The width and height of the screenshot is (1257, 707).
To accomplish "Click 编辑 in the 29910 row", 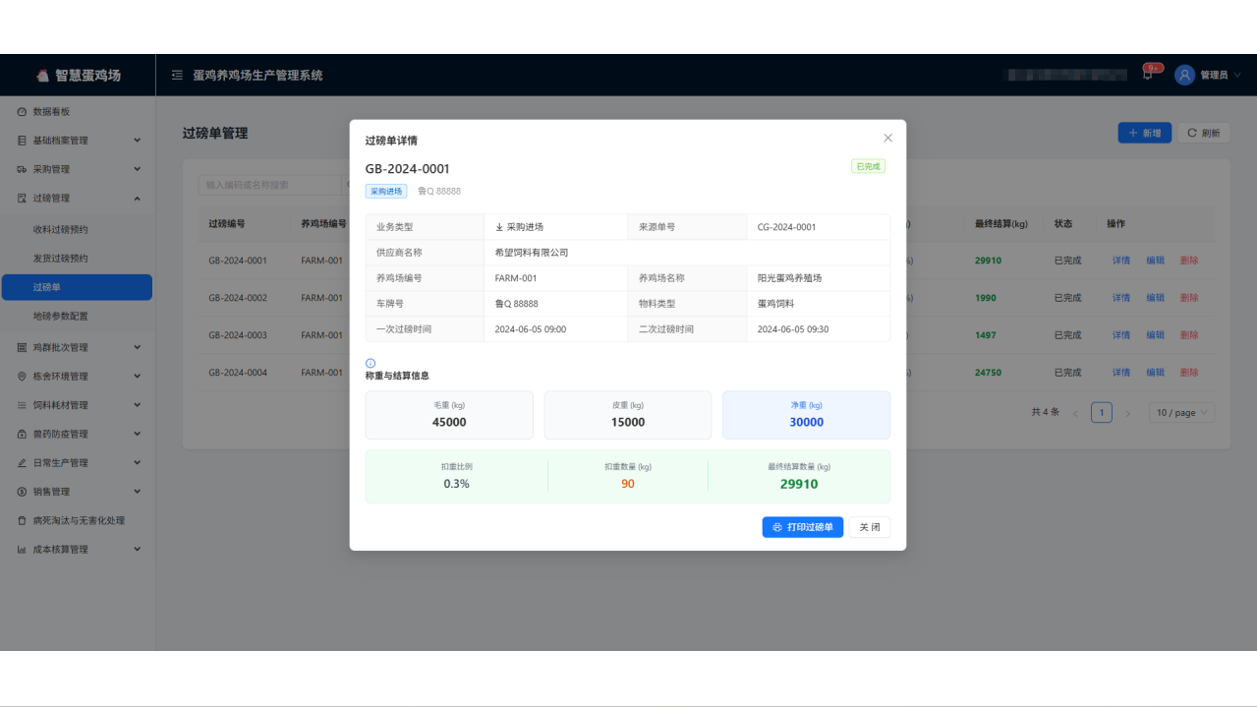I will coord(1155,260).
